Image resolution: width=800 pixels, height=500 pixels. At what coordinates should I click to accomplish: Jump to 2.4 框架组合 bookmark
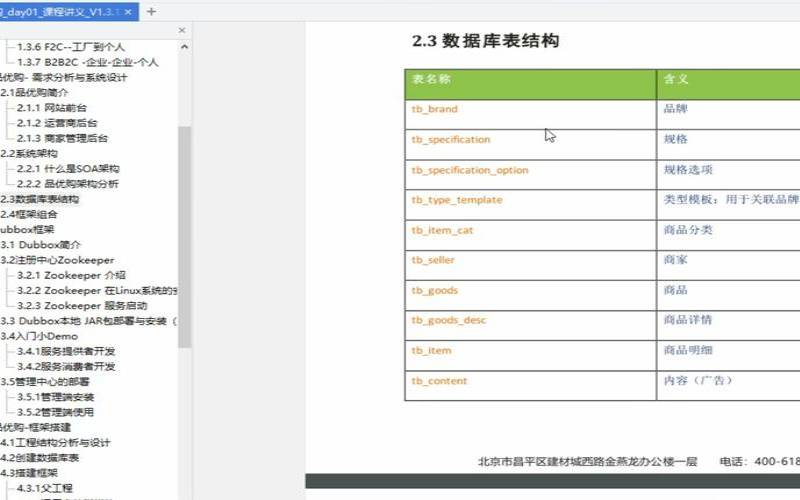tap(29, 214)
